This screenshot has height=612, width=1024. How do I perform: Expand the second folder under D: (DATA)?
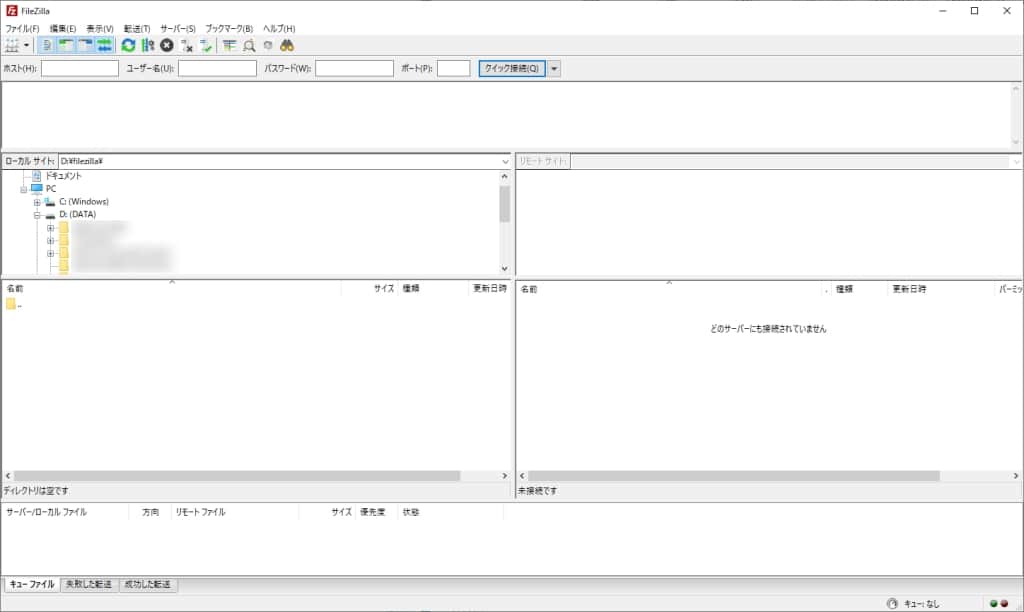(50, 240)
